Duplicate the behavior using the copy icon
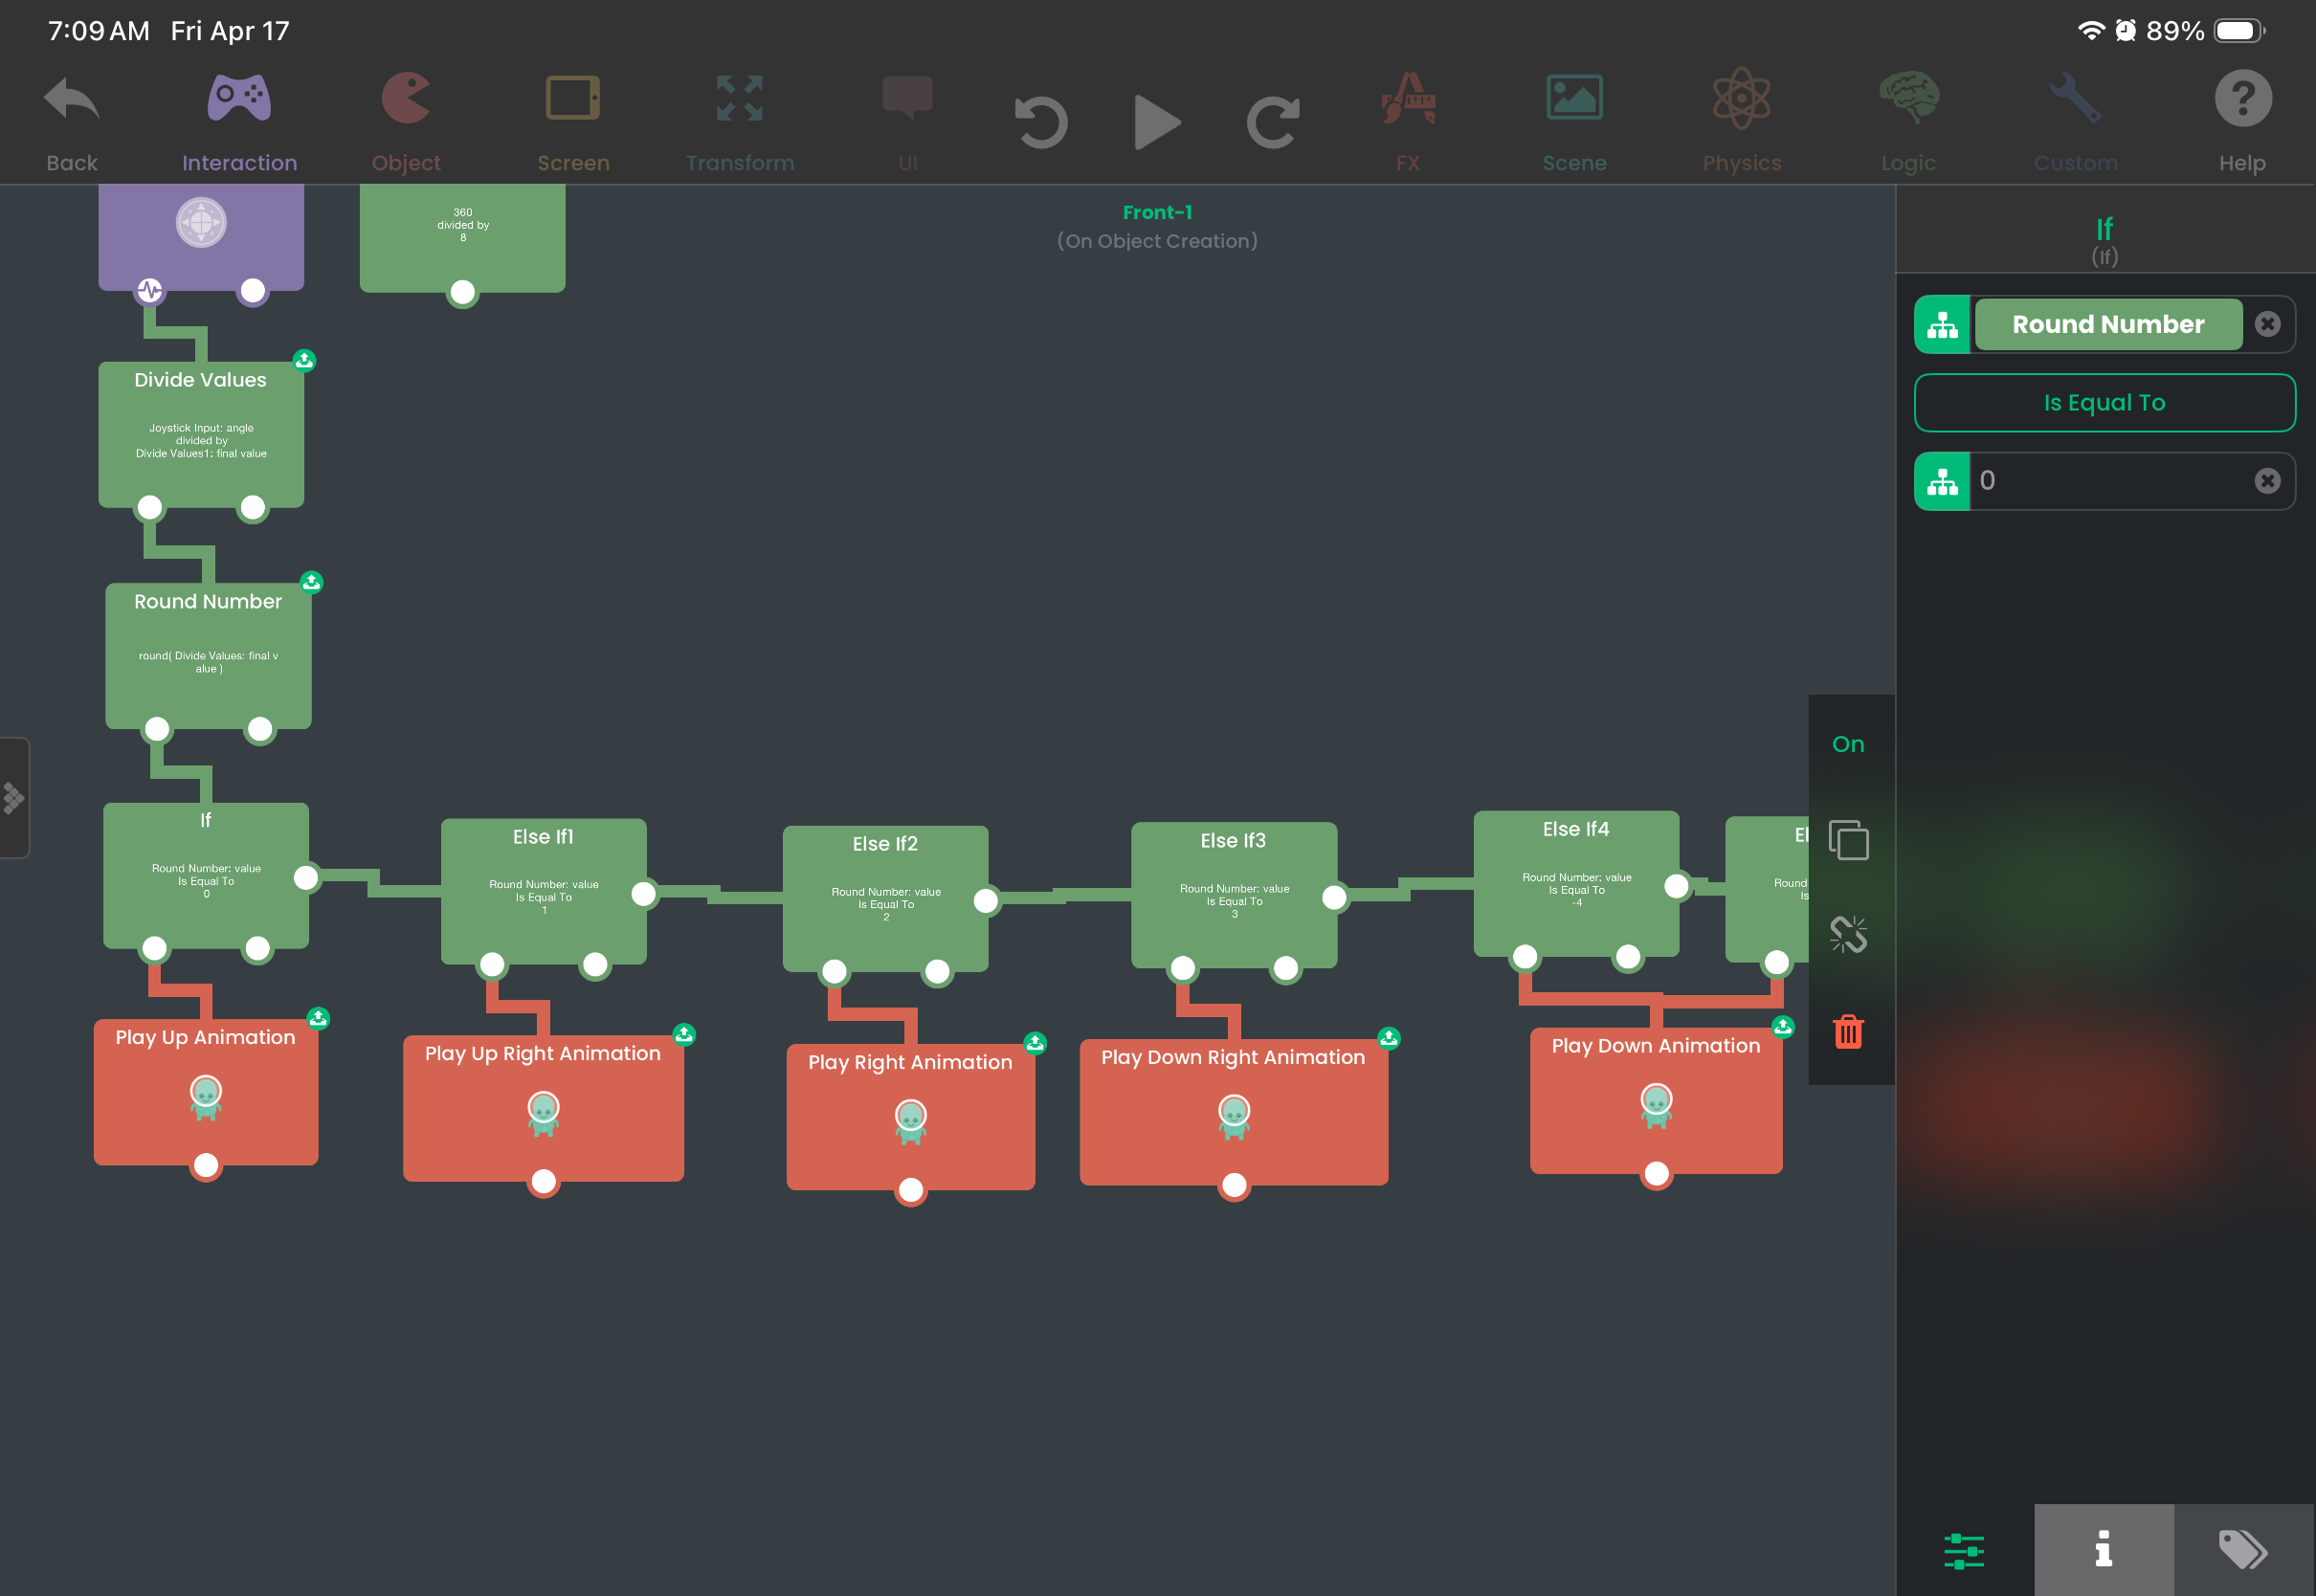The image size is (2316, 1596). pyautogui.click(x=1848, y=839)
